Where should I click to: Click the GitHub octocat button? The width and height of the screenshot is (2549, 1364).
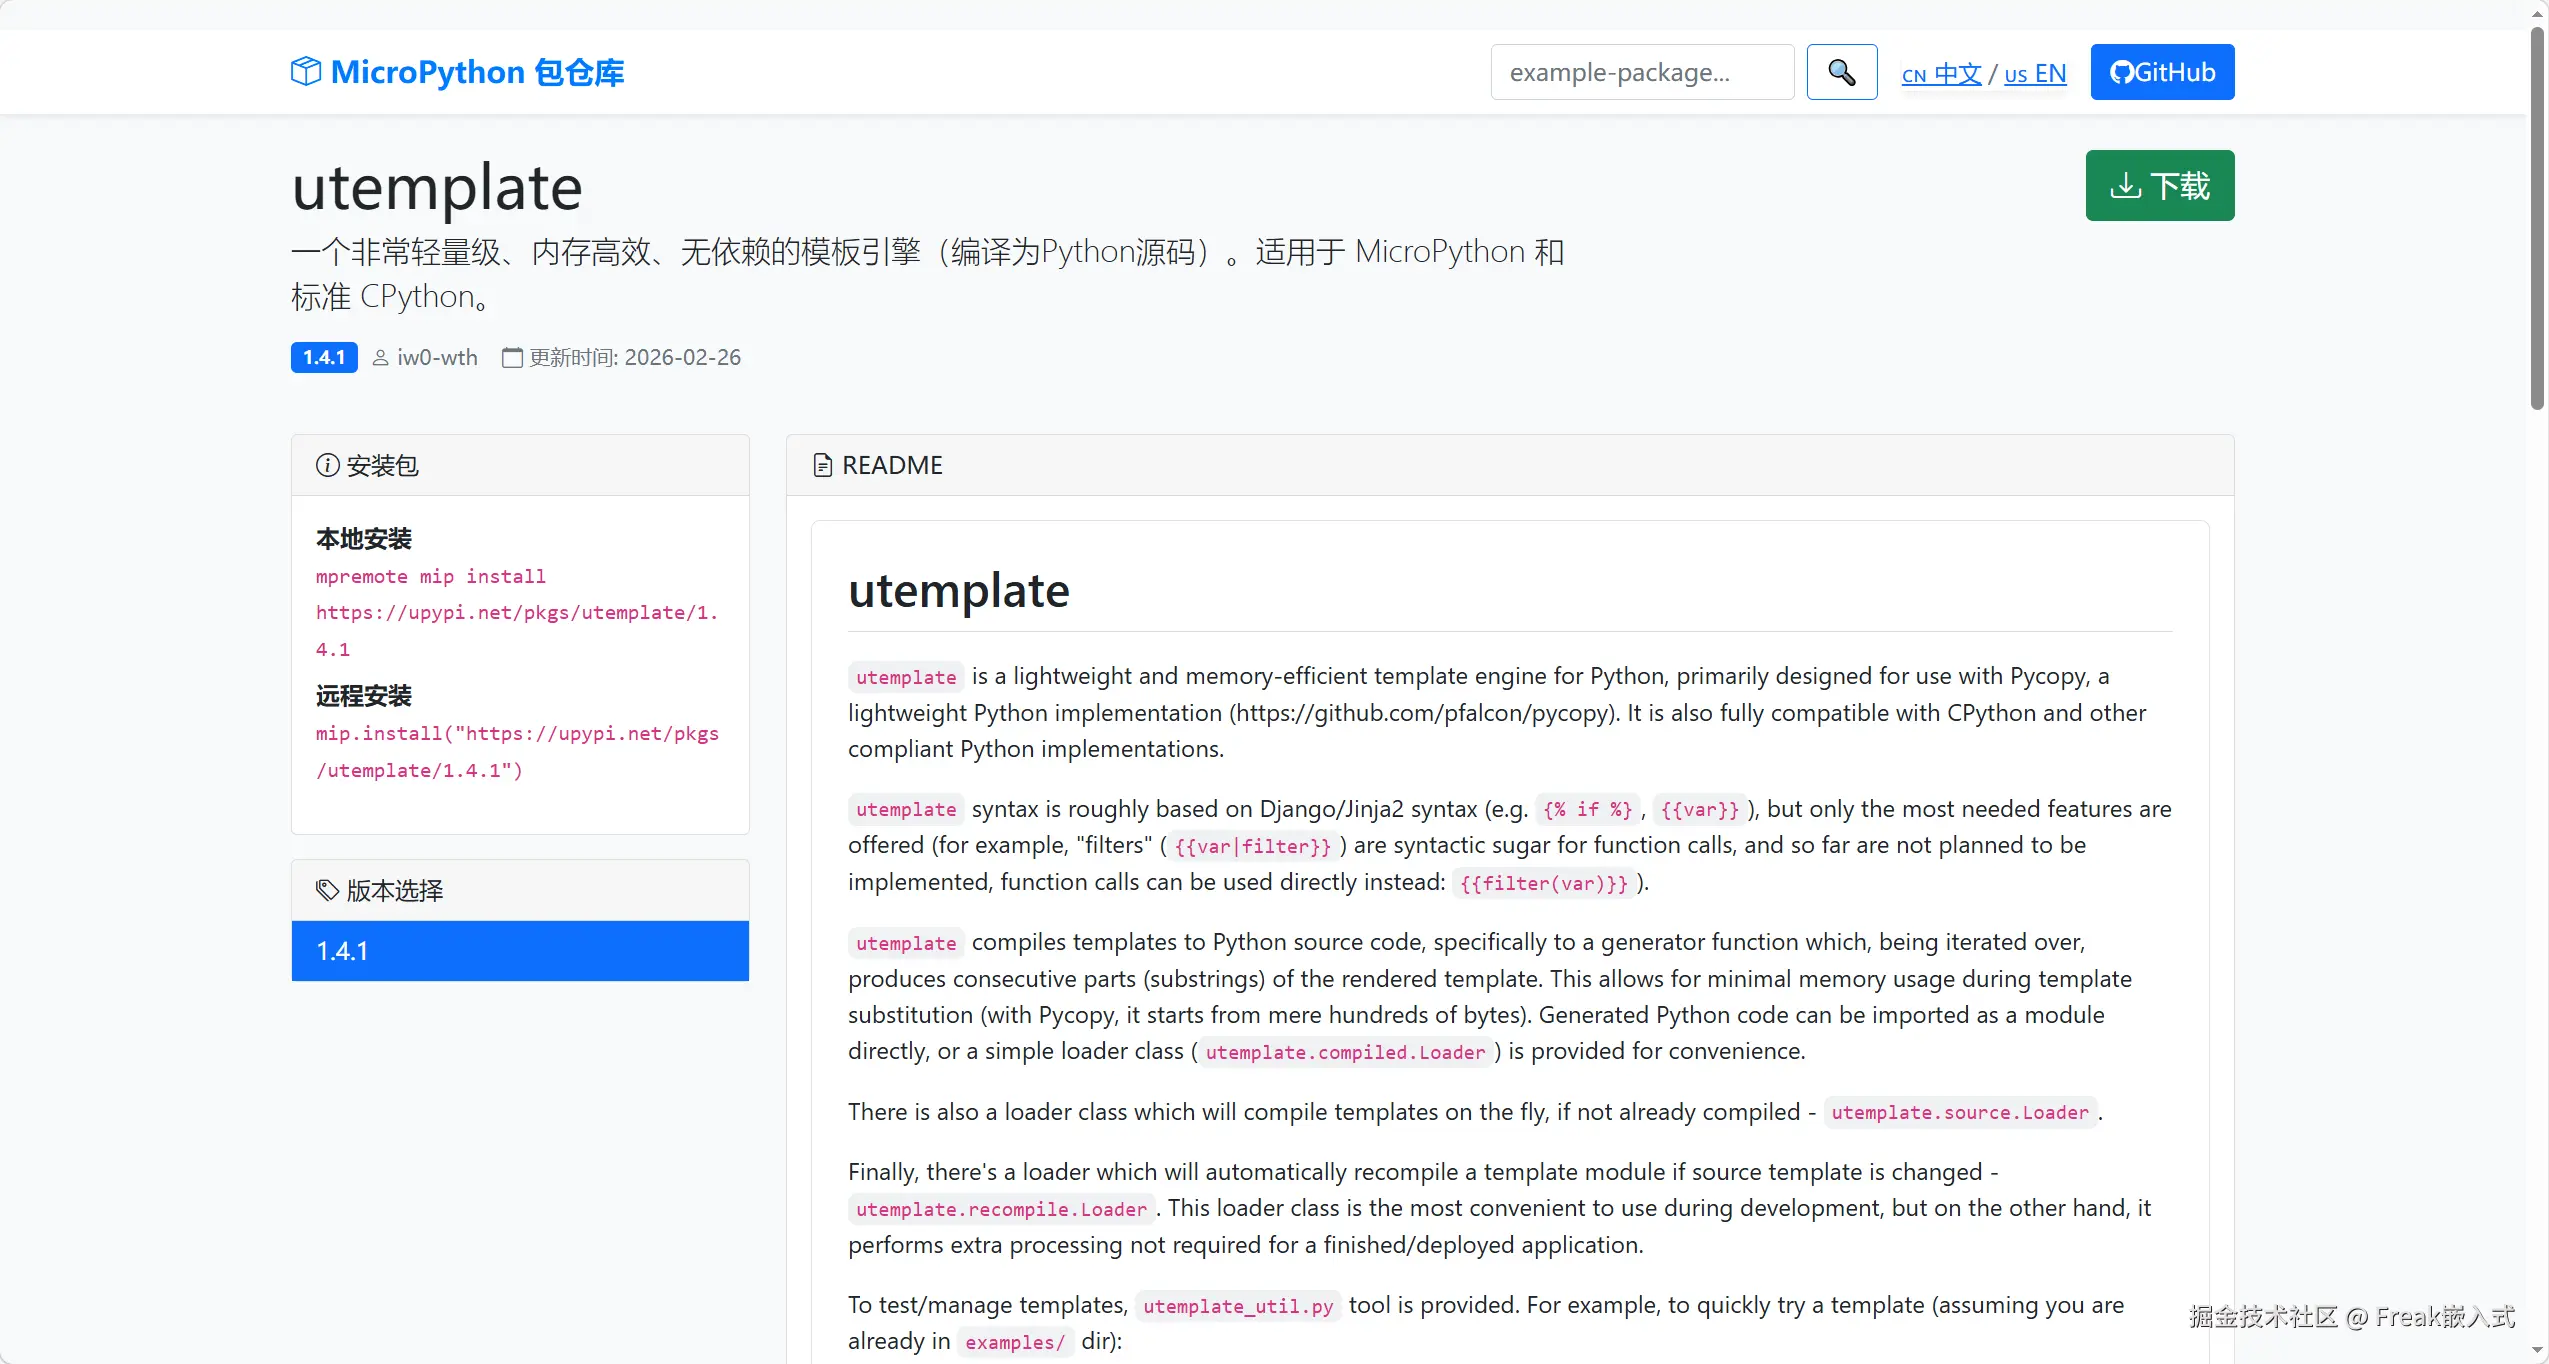(2161, 72)
